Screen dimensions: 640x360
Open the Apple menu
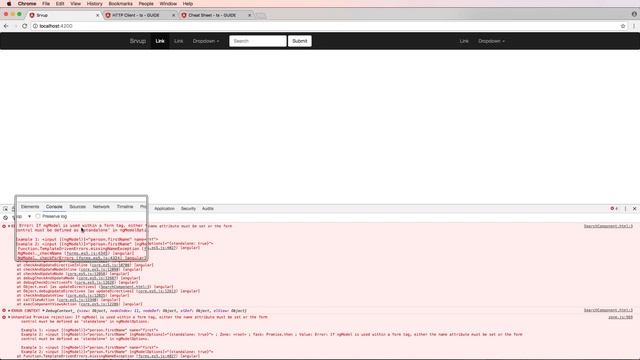click(9, 4)
